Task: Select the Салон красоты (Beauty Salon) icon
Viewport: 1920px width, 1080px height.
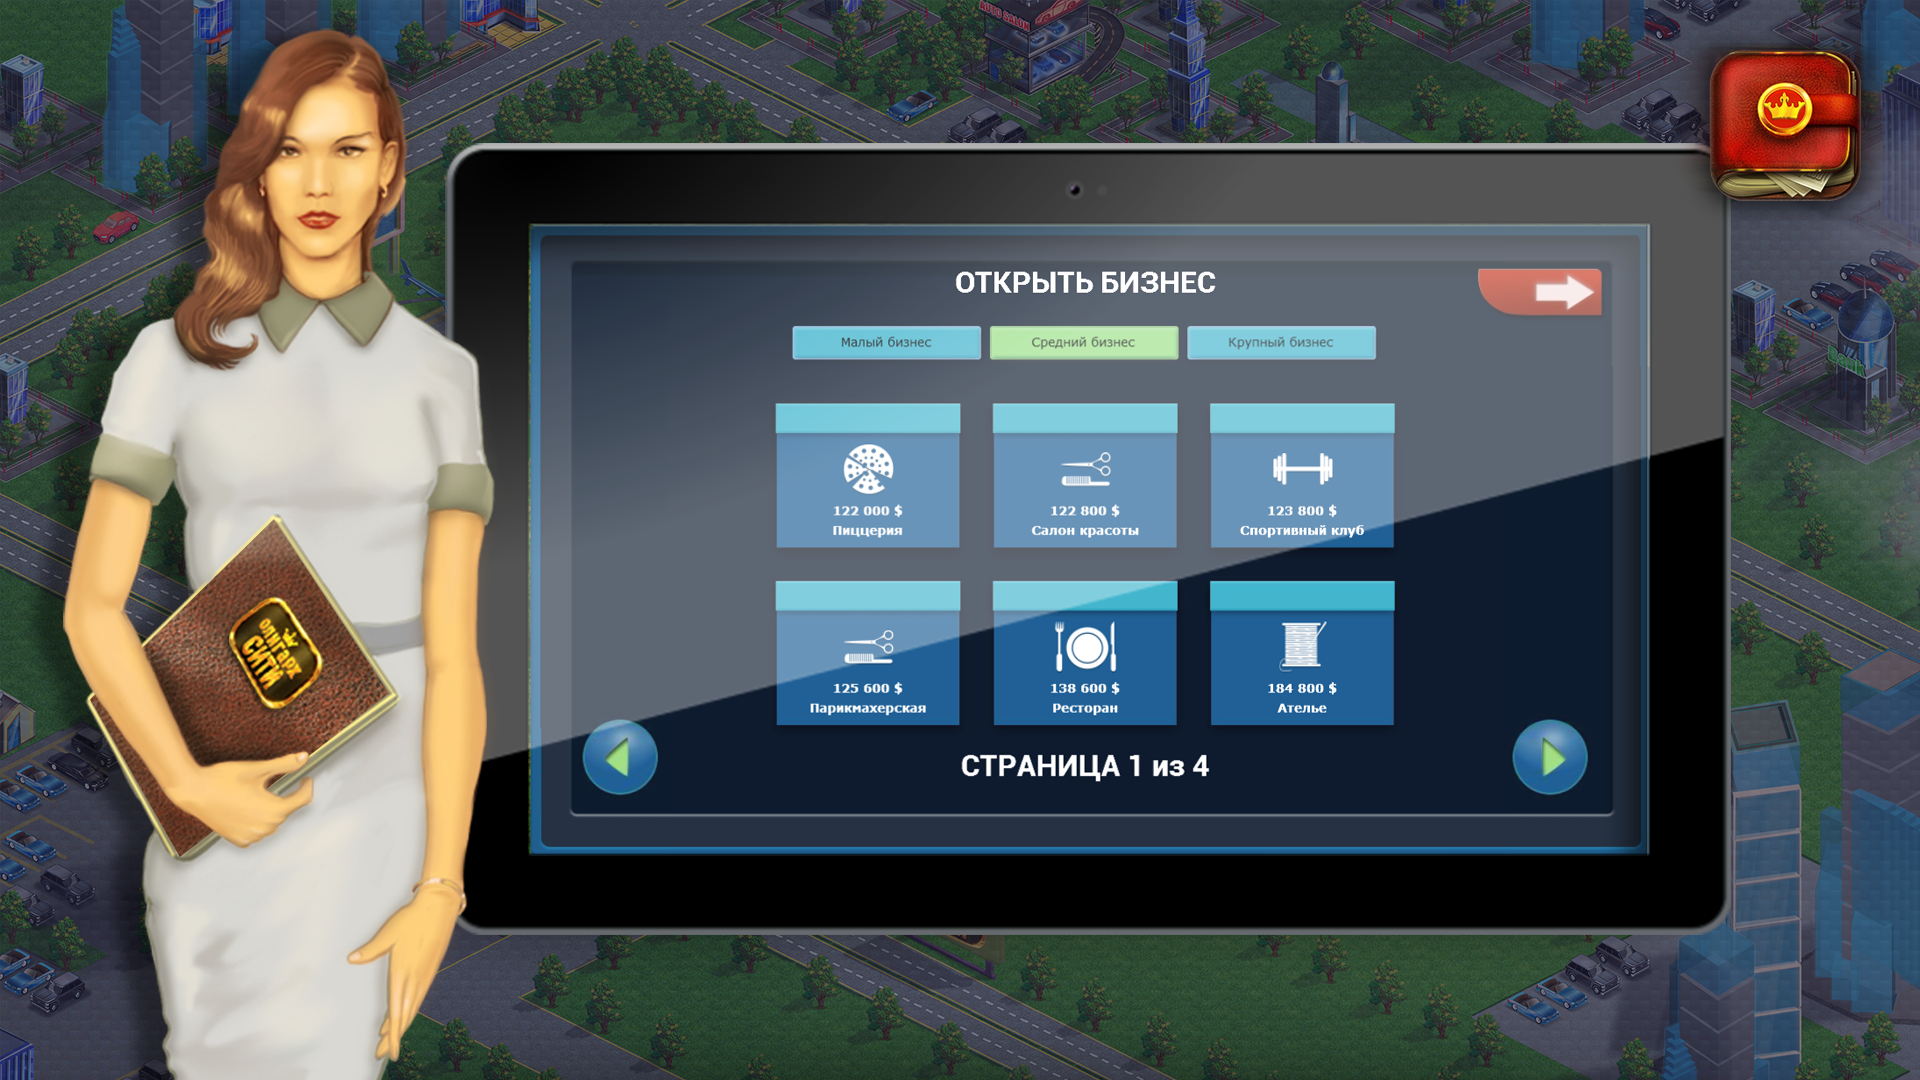Action: [x=1084, y=475]
